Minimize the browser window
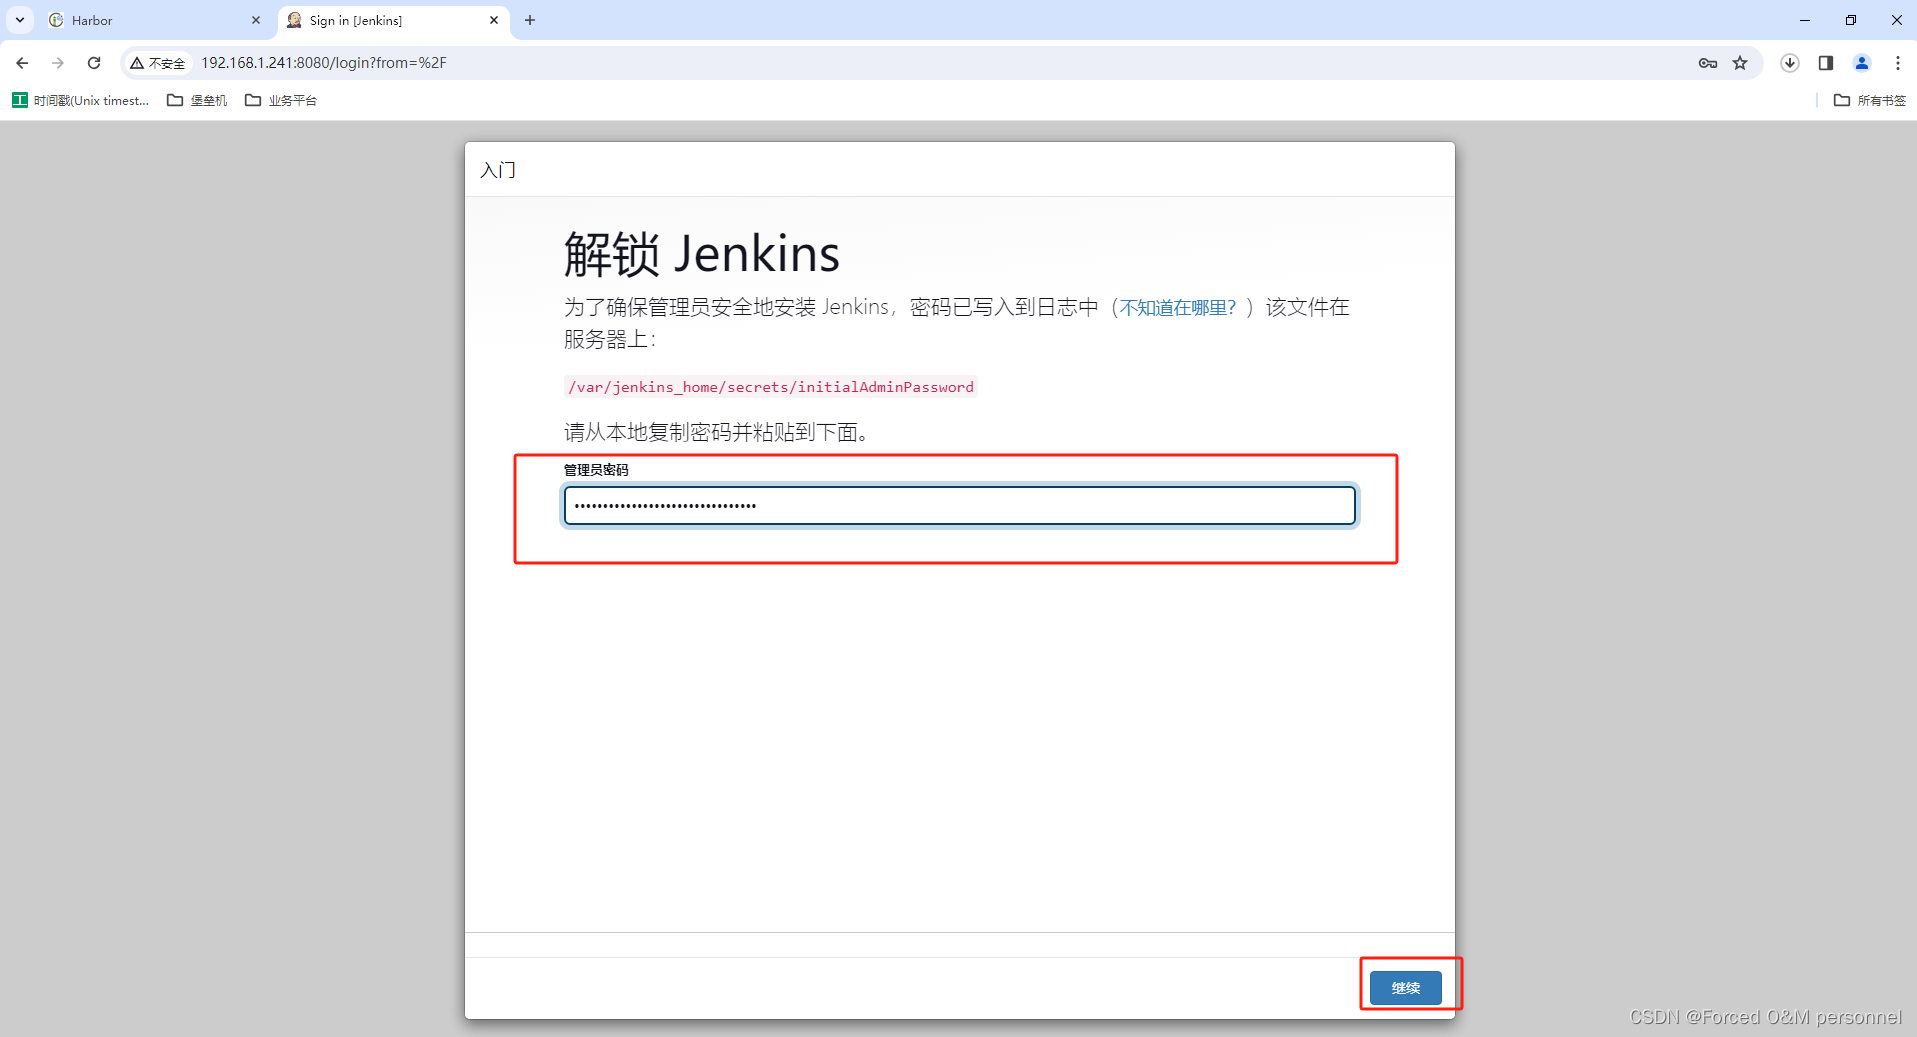The width and height of the screenshot is (1917, 1037). pyautogui.click(x=1805, y=20)
